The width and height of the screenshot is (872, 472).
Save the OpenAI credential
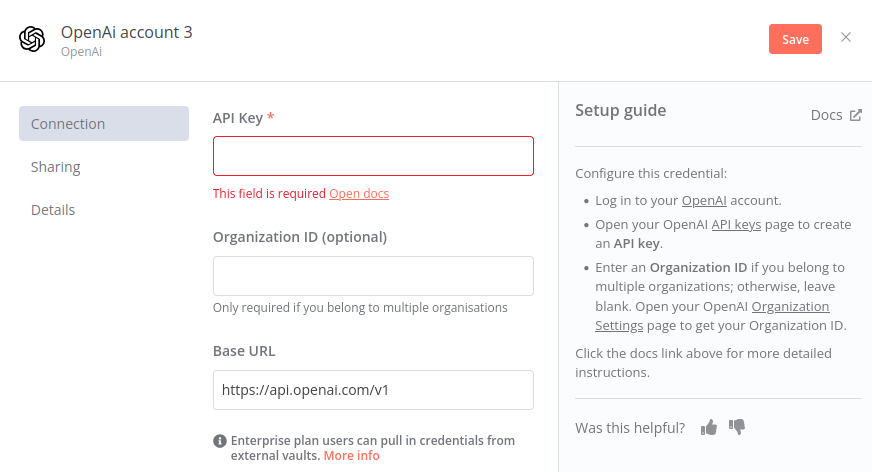click(x=795, y=39)
